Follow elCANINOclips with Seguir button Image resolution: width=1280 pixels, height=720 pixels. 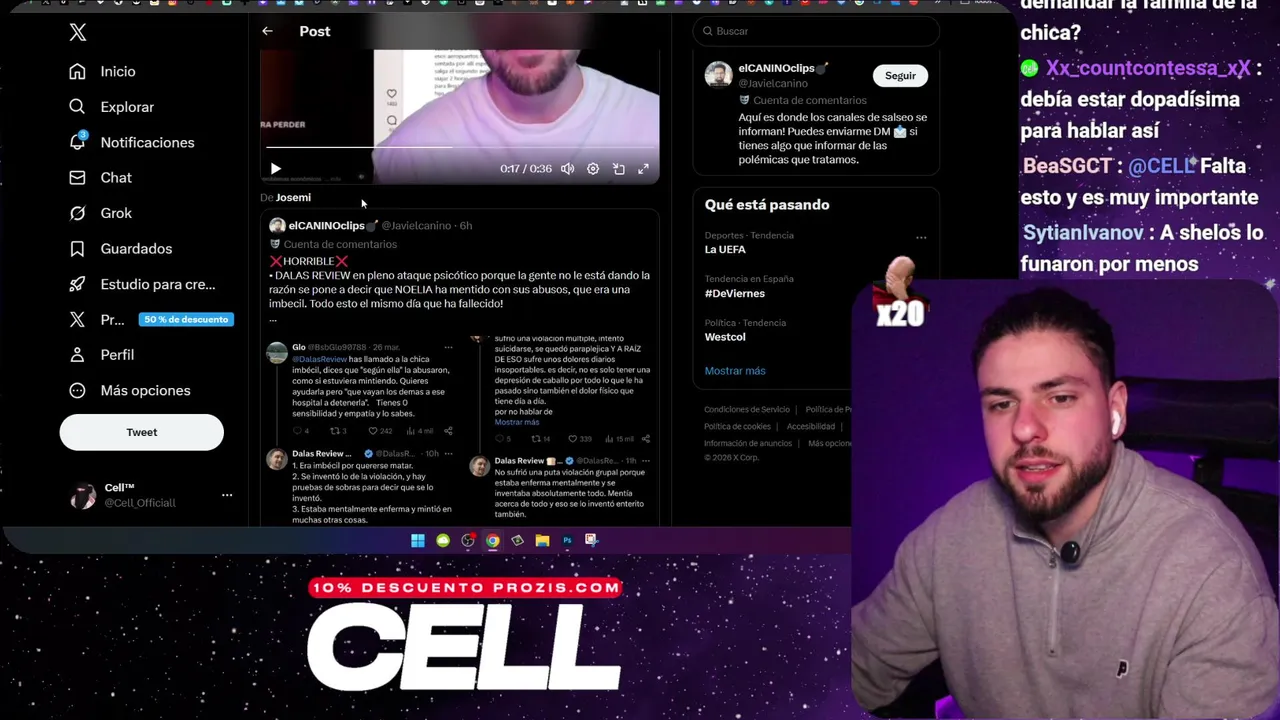[900, 75]
